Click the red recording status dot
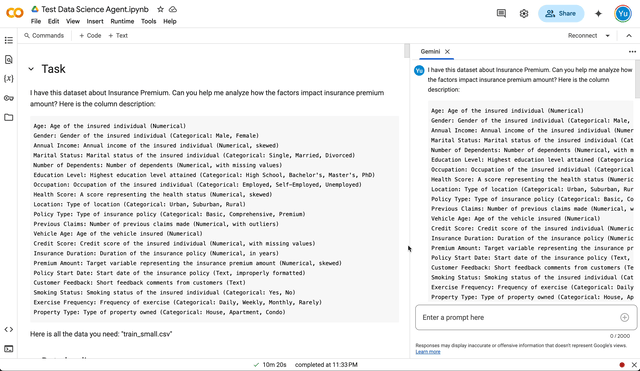This screenshot has height=371, width=640. [622, 365]
